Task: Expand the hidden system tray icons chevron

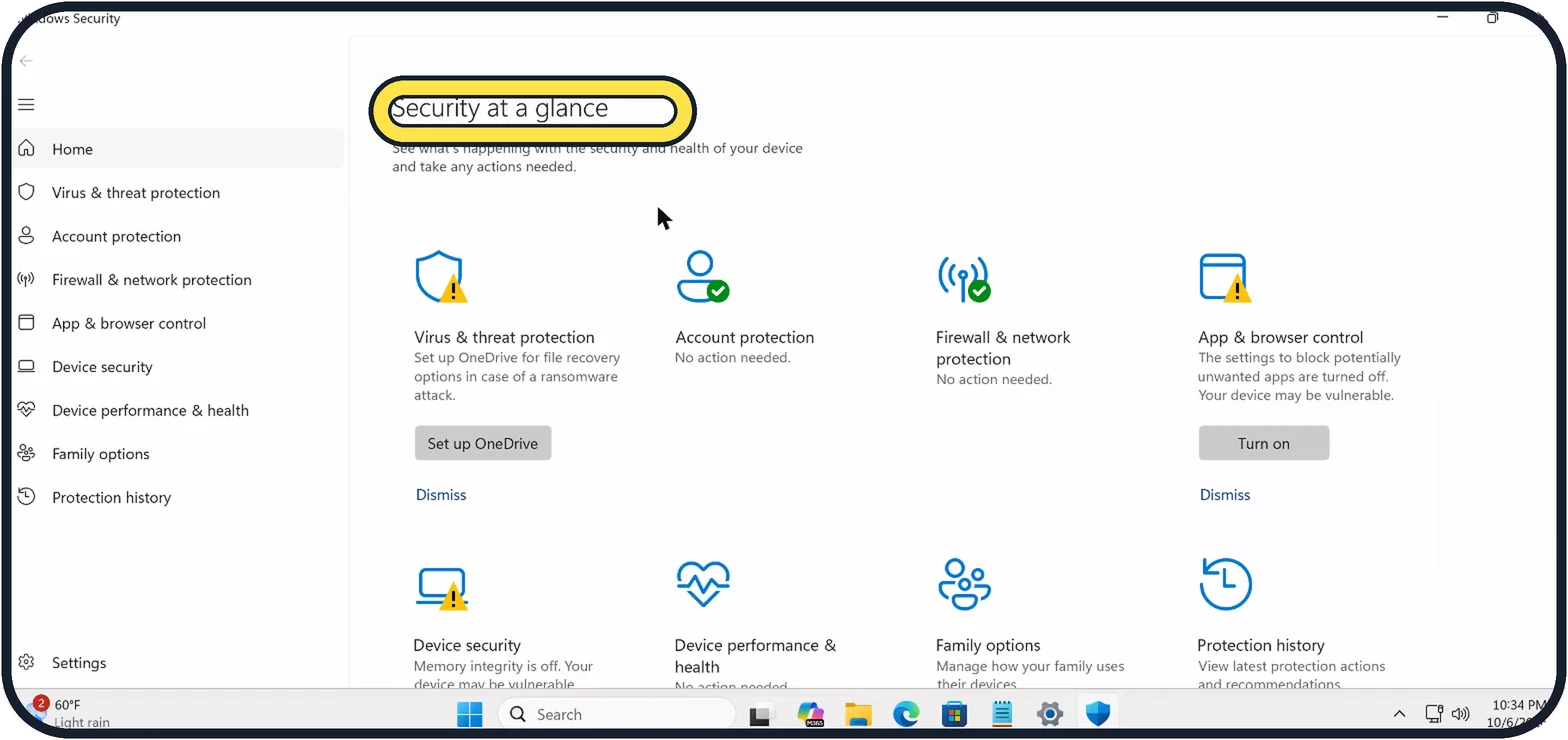Action: (x=1400, y=714)
